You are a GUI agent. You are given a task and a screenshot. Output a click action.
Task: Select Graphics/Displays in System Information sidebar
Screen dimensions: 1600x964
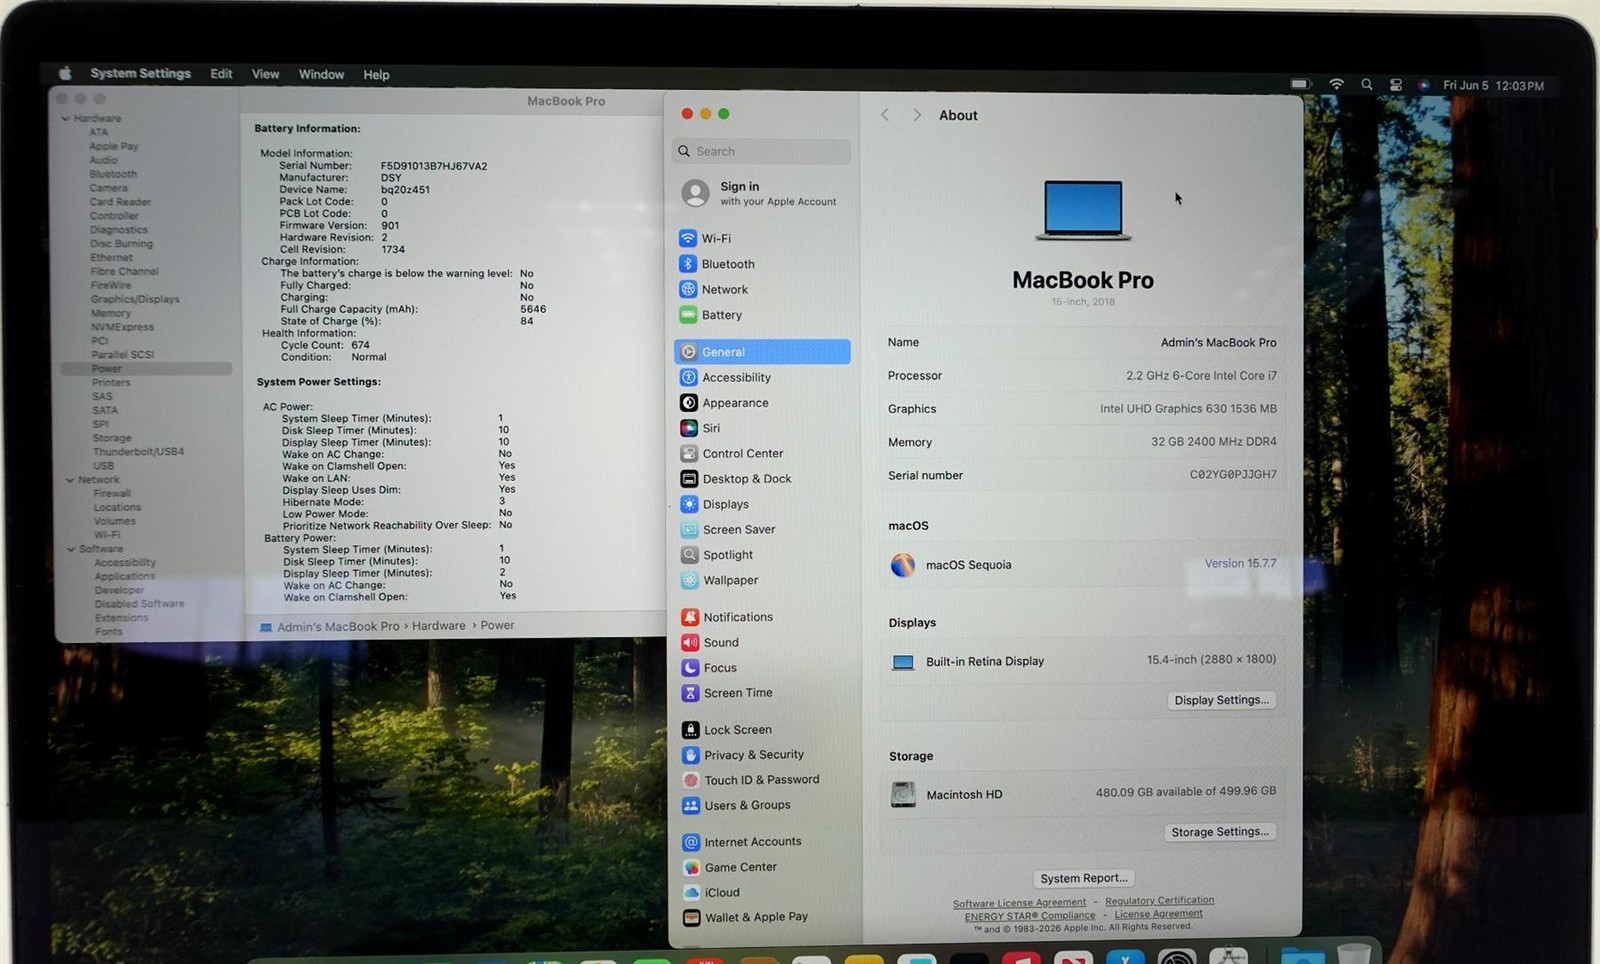pyautogui.click(x=135, y=299)
